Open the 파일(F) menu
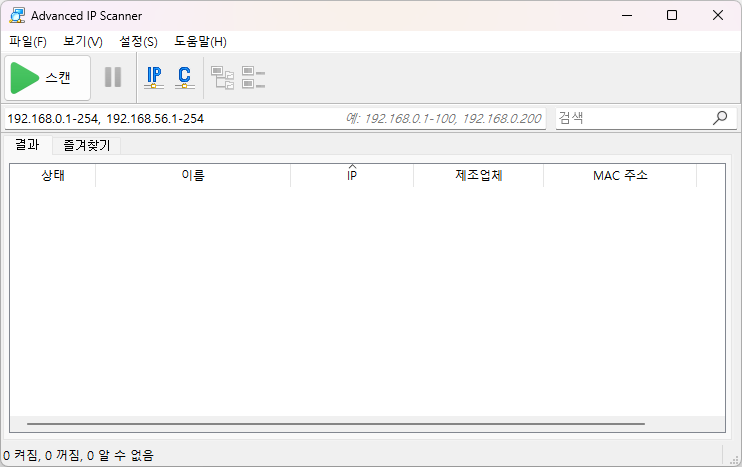Image resolution: width=742 pixels, height=467 pixels. [x=28, y=42]
